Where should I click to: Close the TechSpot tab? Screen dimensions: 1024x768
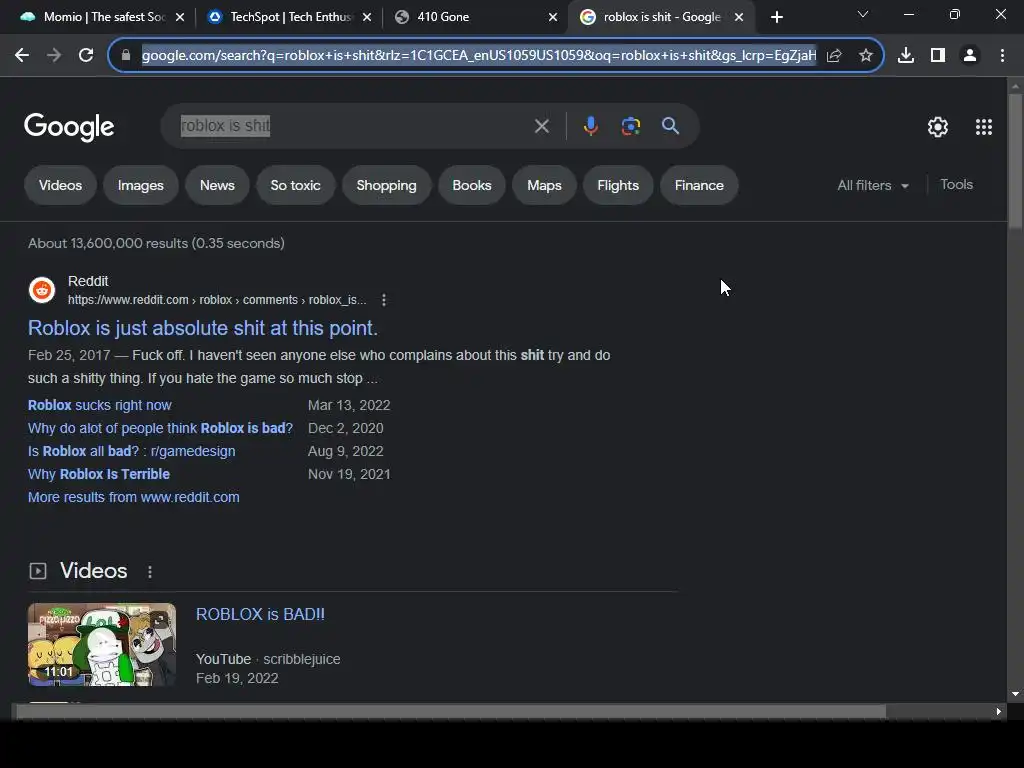click(367, 17)
